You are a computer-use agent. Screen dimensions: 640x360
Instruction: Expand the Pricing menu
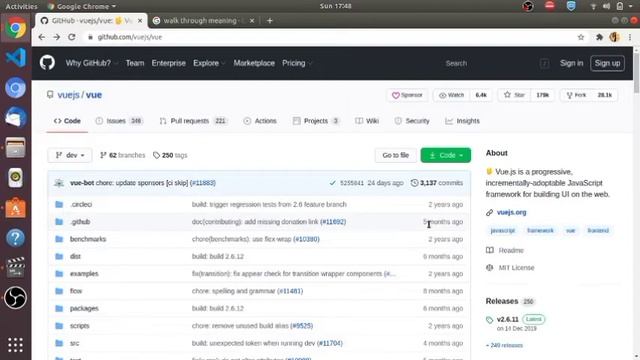pos(297,63)
